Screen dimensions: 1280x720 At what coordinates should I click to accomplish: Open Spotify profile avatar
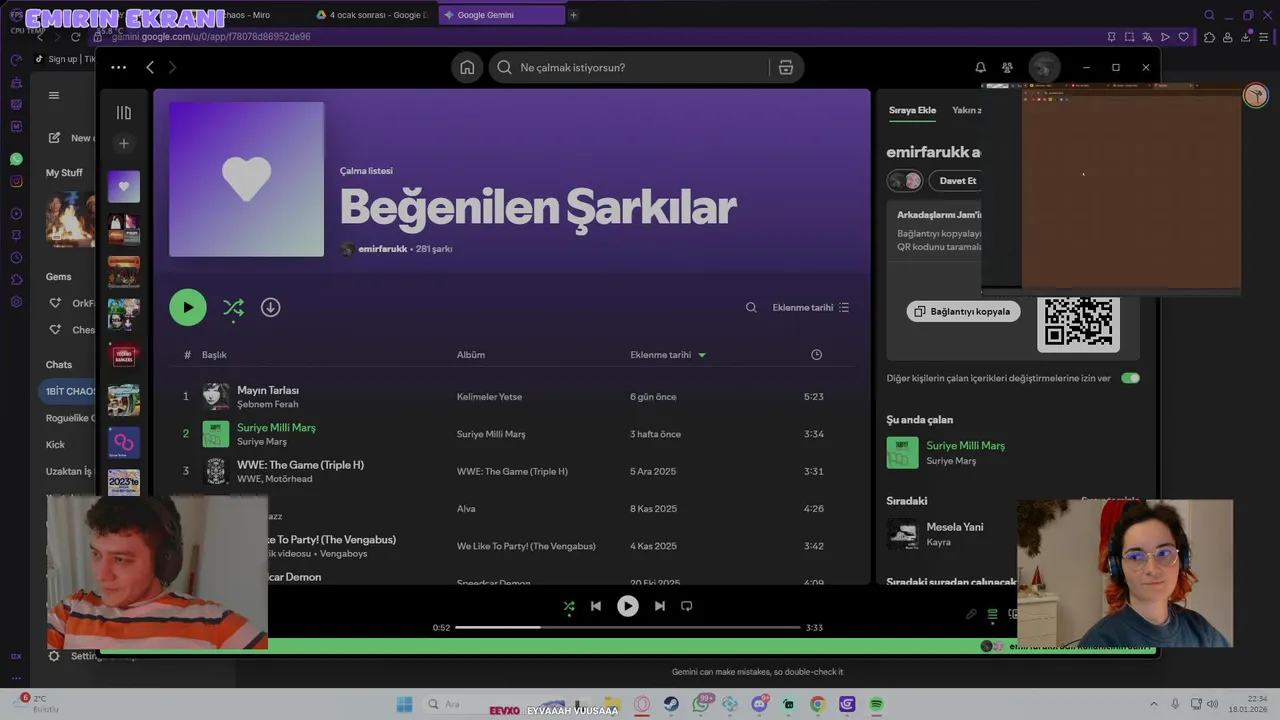point(1044,67)
